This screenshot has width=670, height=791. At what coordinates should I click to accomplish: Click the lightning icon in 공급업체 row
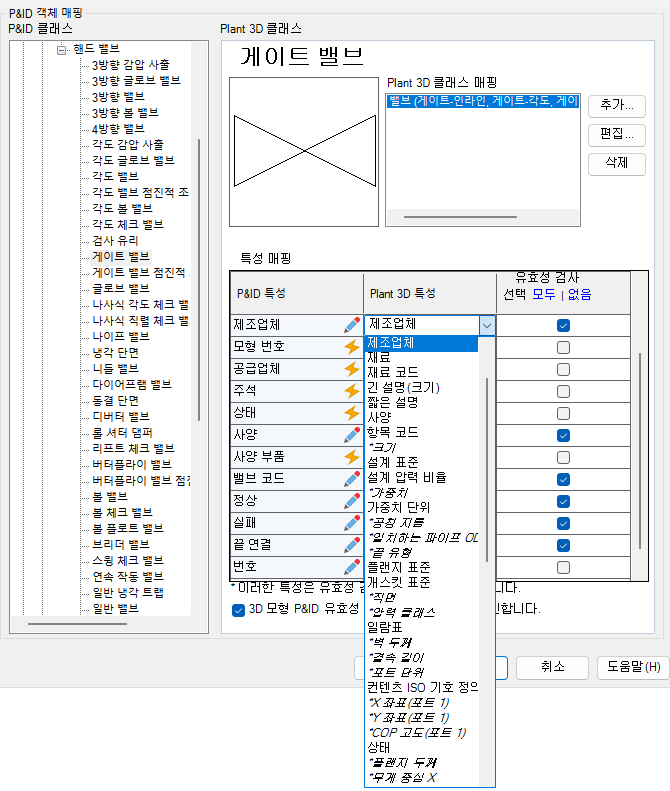click(x=352, y=369)
